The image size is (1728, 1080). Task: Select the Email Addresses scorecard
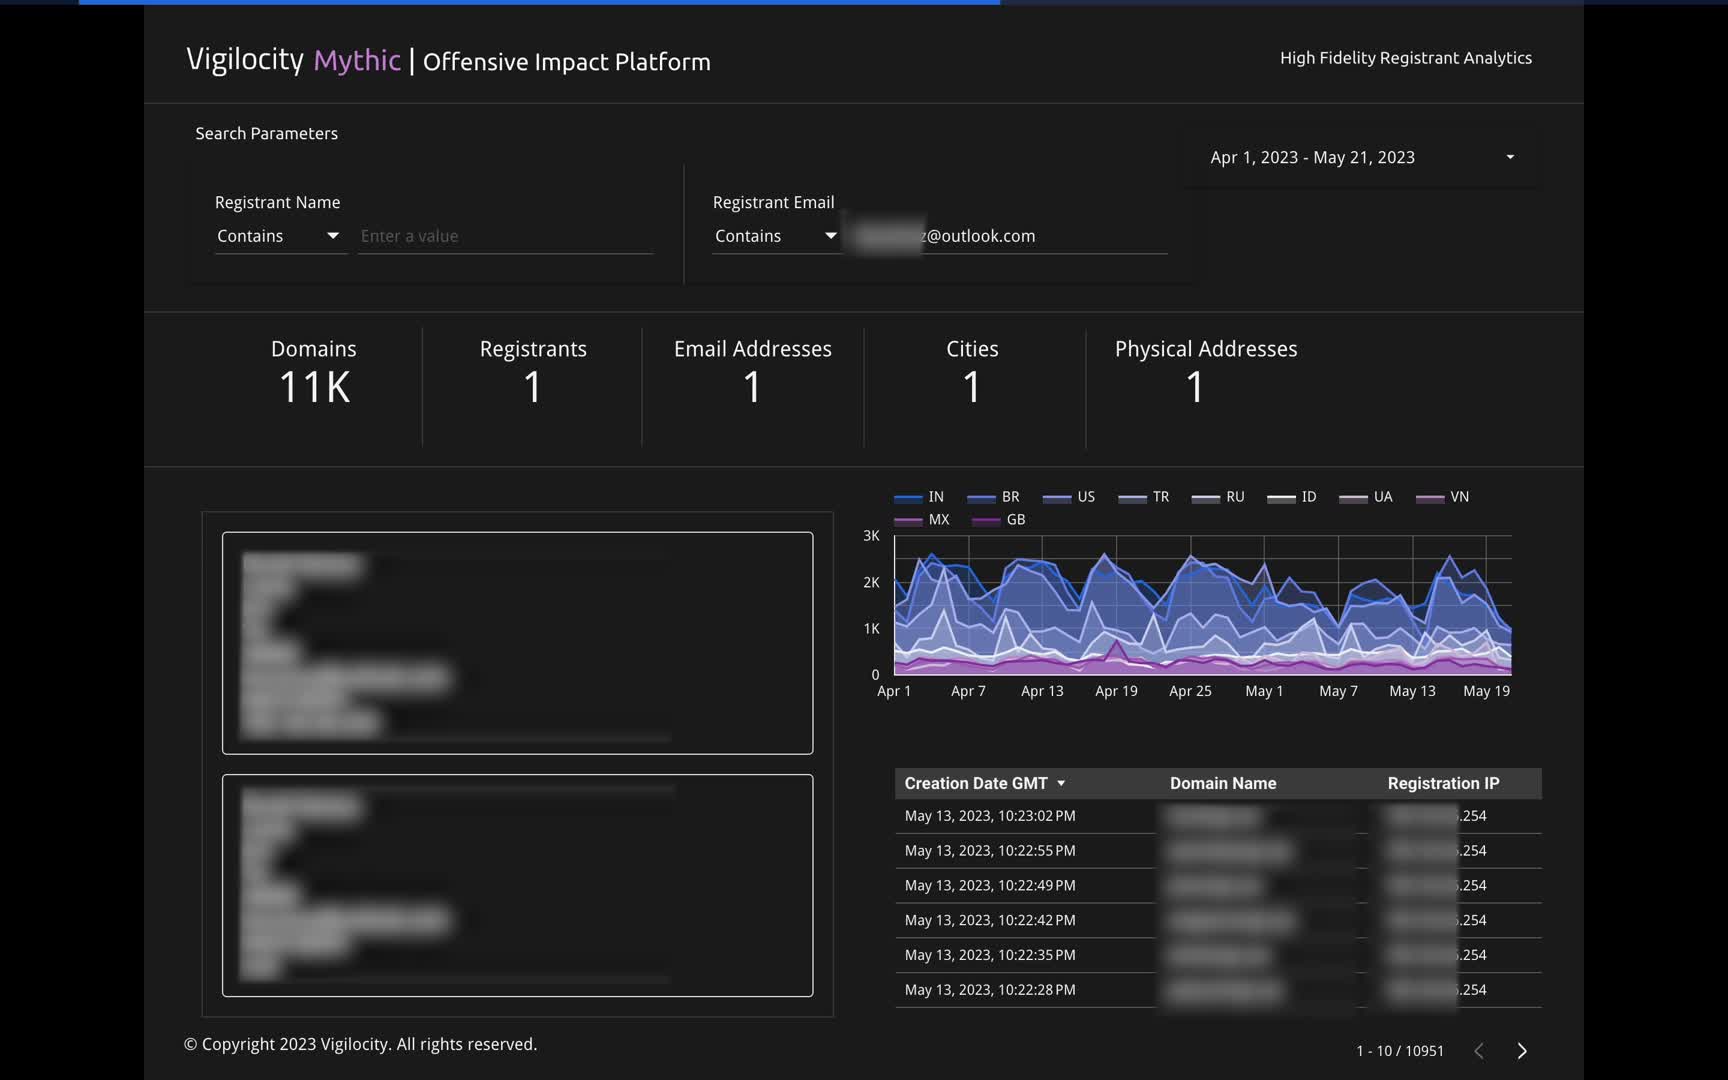753,373
